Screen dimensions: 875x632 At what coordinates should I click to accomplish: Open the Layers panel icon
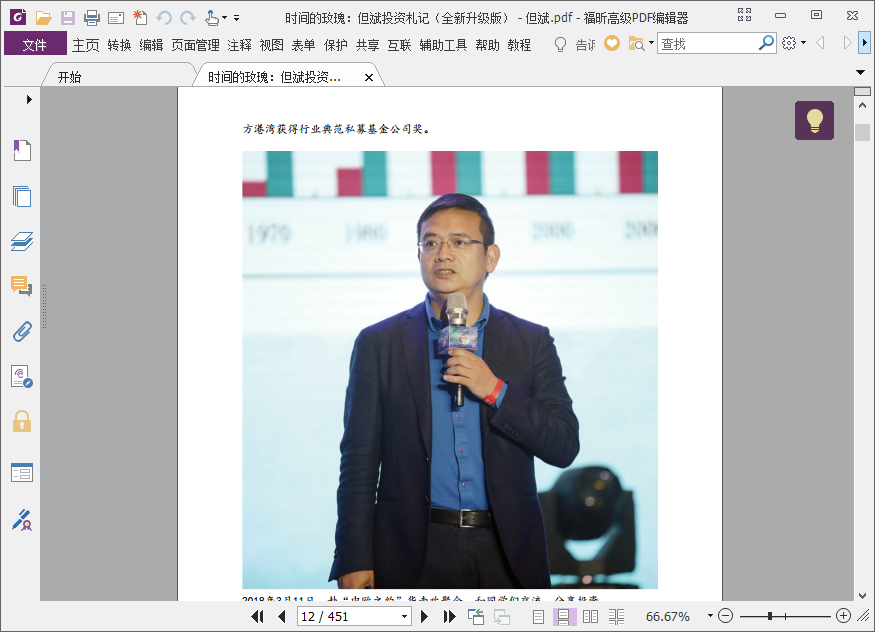(x=22, y=241)
